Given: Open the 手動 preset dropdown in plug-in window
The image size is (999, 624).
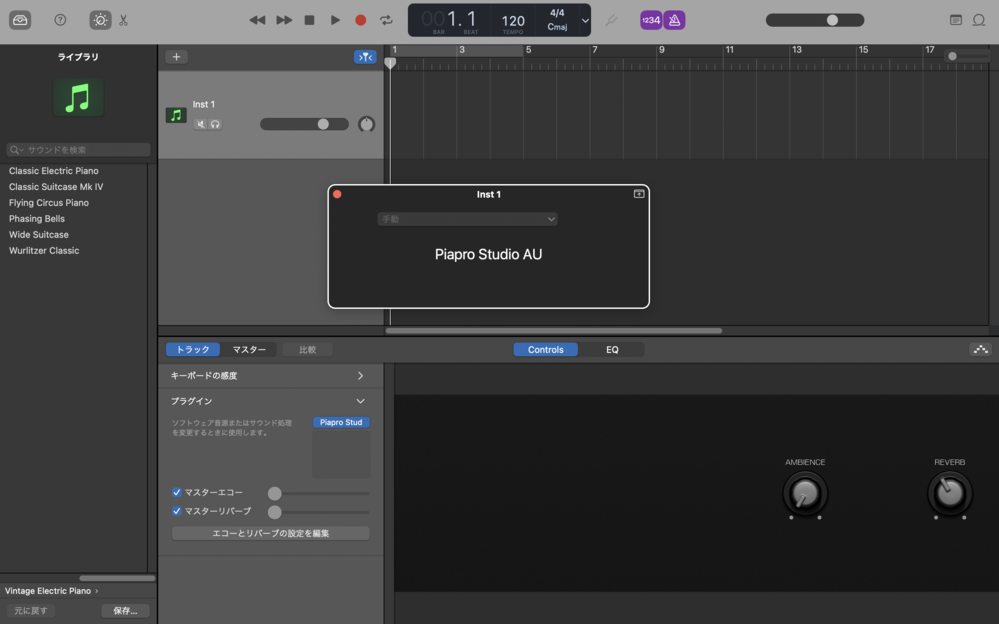Looking at the screenshot, I should pyautogui.click(x=468, y=219).
